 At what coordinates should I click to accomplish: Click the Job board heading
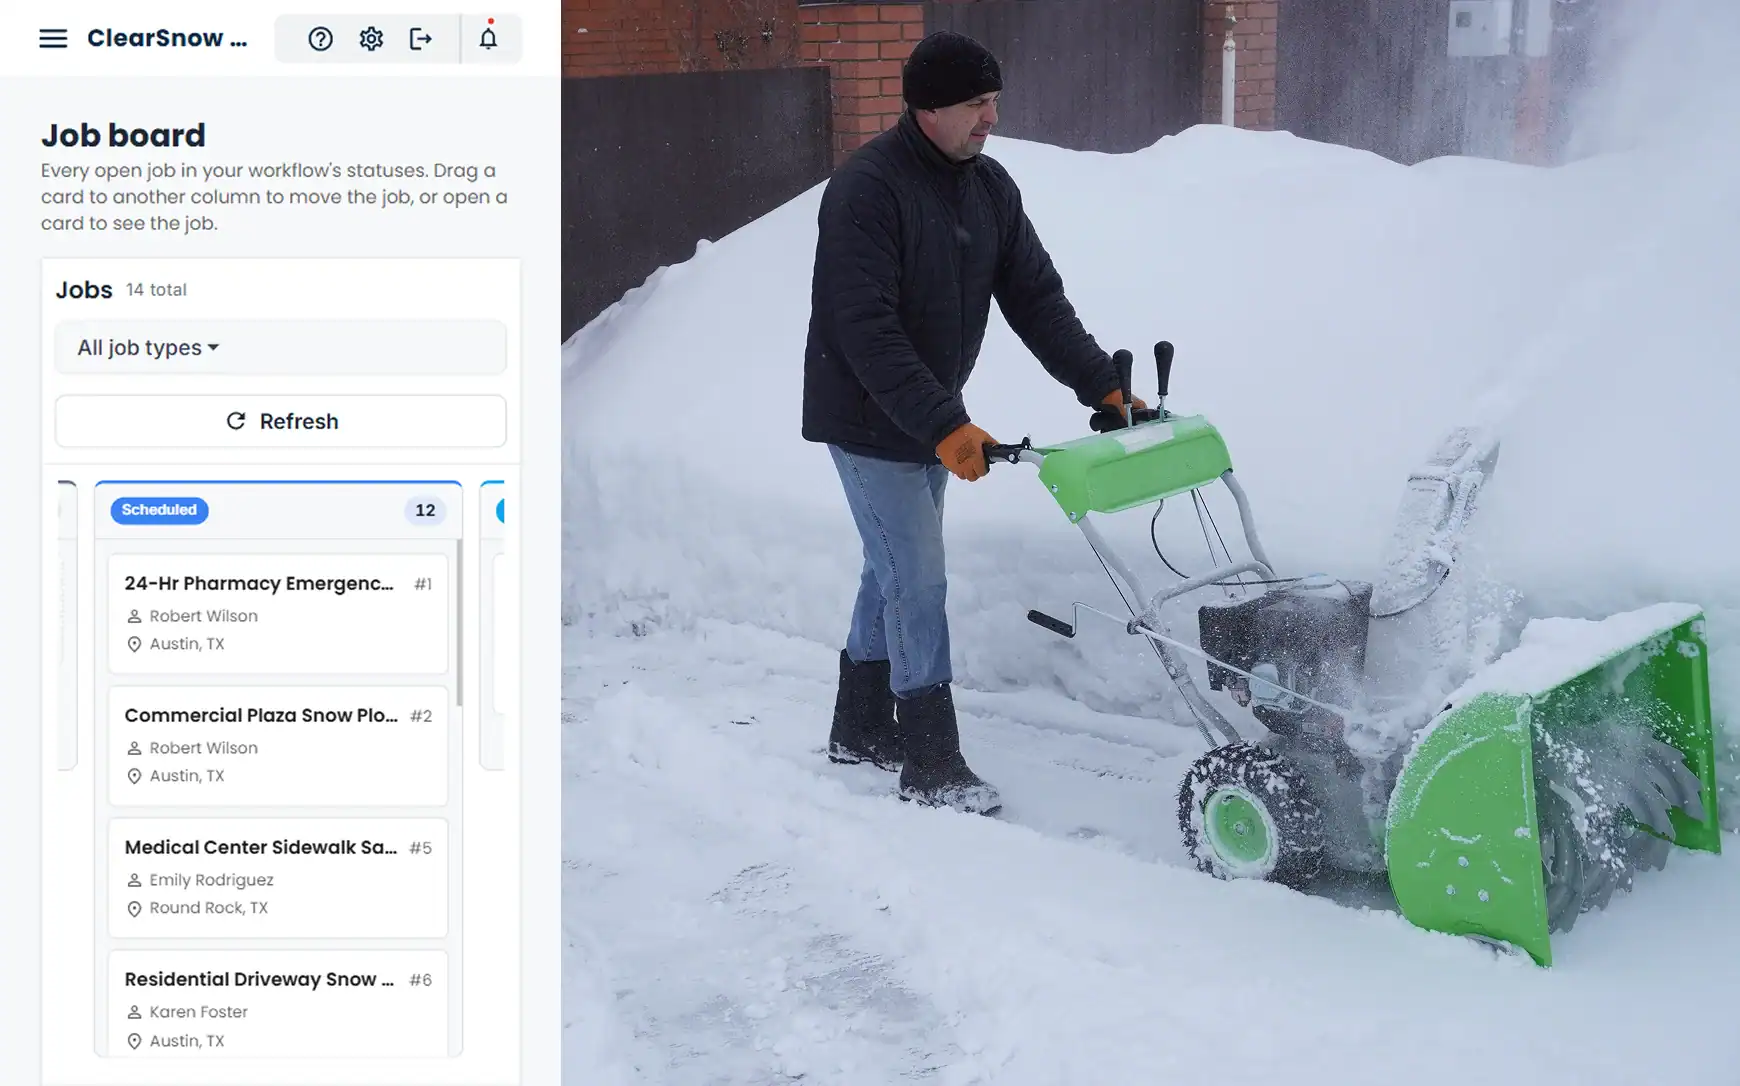pyautogui.click(x=123, y=135)
